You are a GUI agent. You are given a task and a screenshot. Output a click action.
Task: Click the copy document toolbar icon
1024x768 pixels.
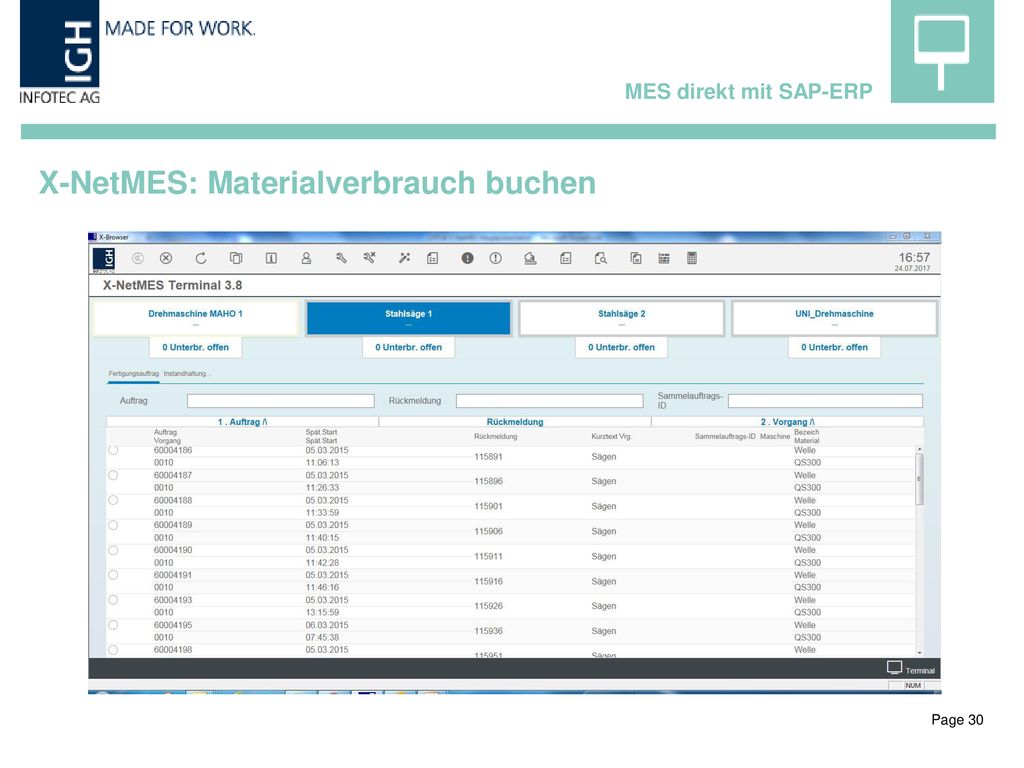(x=636, y=259)
